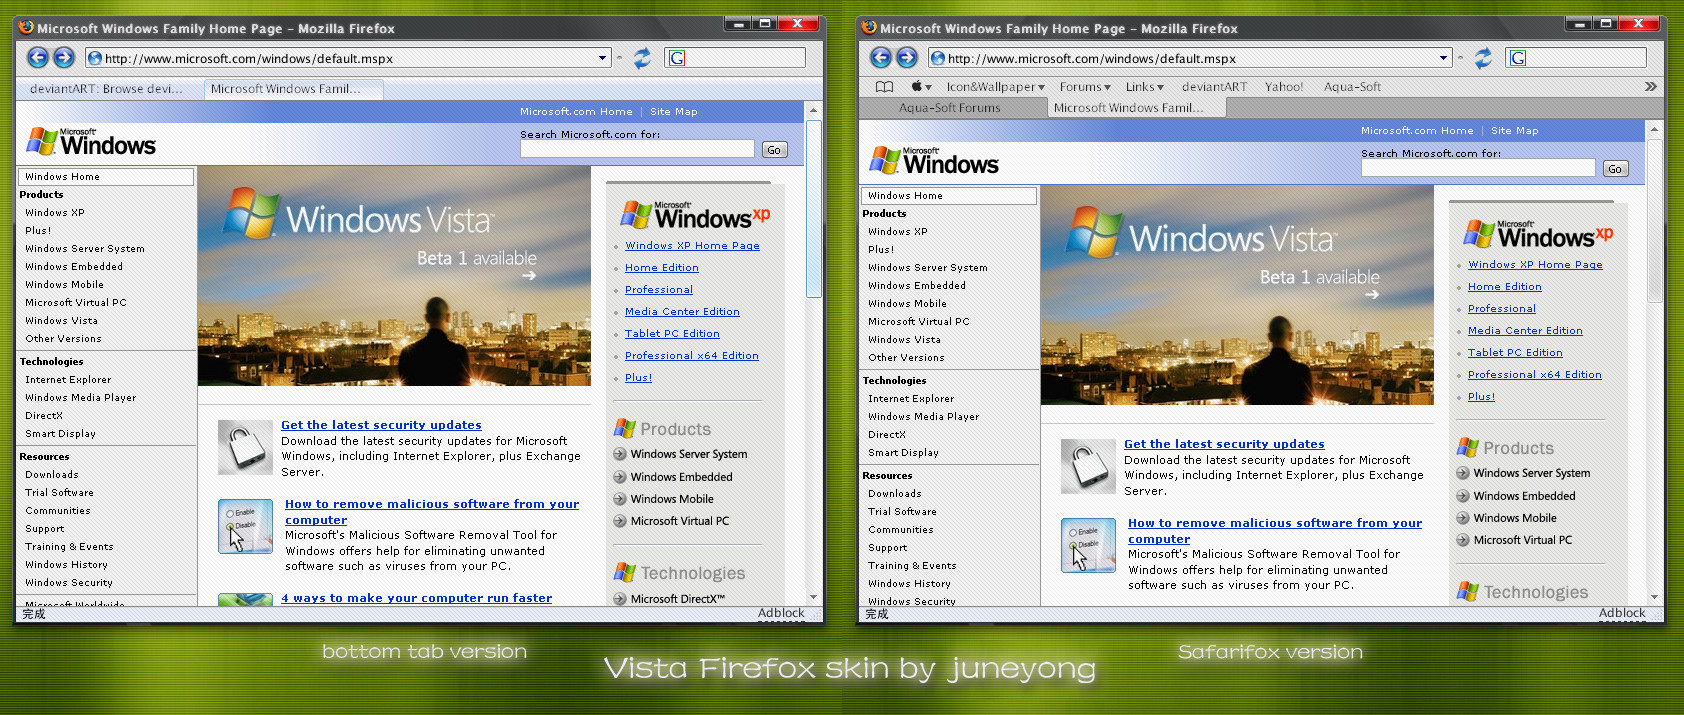Click Microsoft.com Home link in right window
Screen dimensions: 1684x715
[x=1417, y=131]
